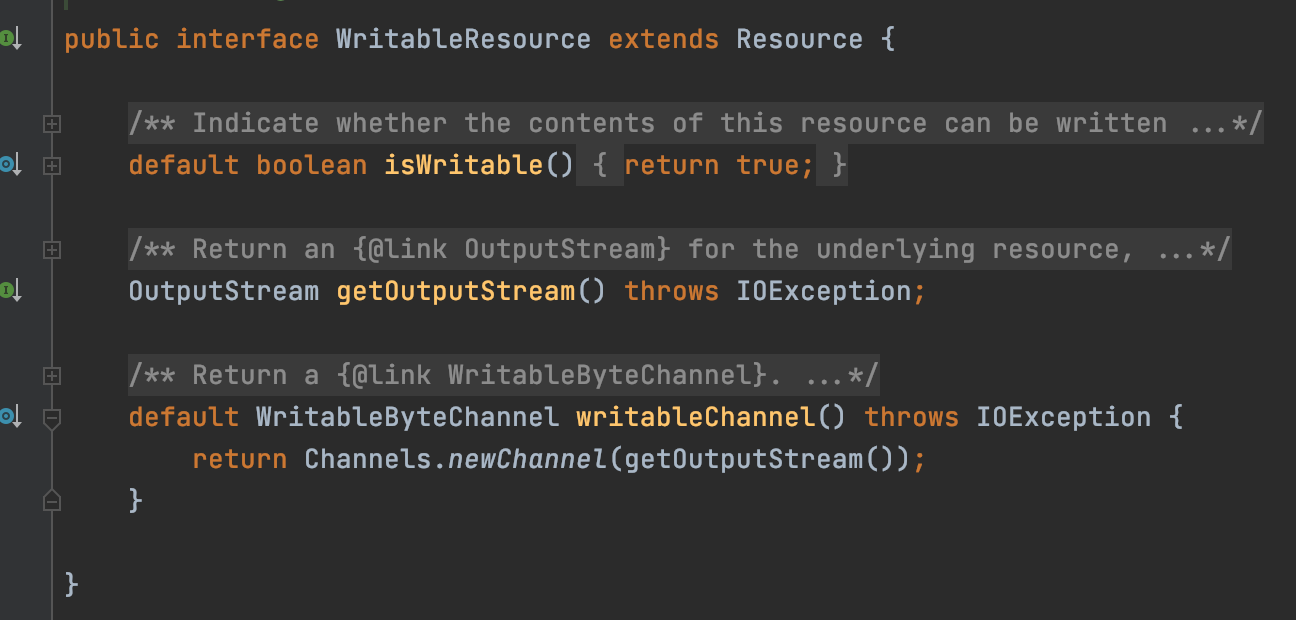1296x620 pixels.
Task: Click the italic newChannel method call
Action: click(527, 459)
